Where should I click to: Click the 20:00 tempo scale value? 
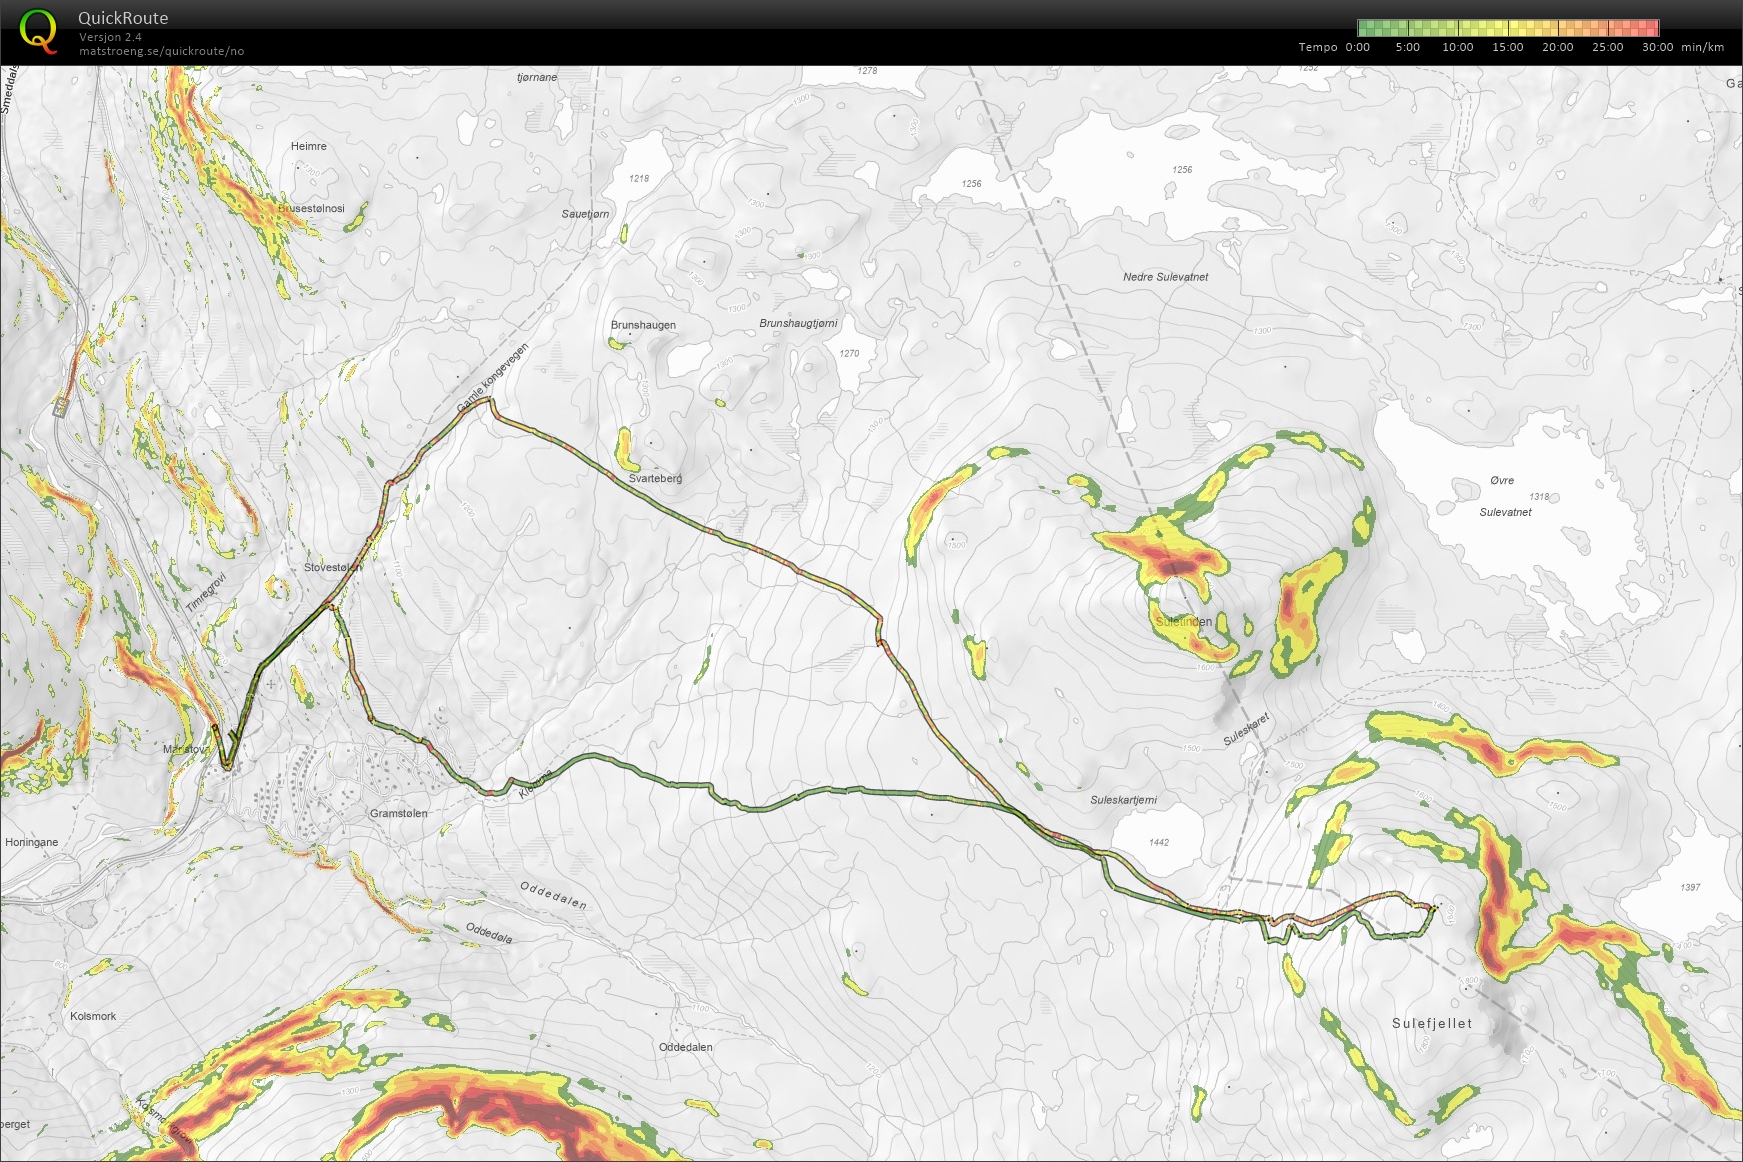pyautogui.click(x=1557, y=47)
